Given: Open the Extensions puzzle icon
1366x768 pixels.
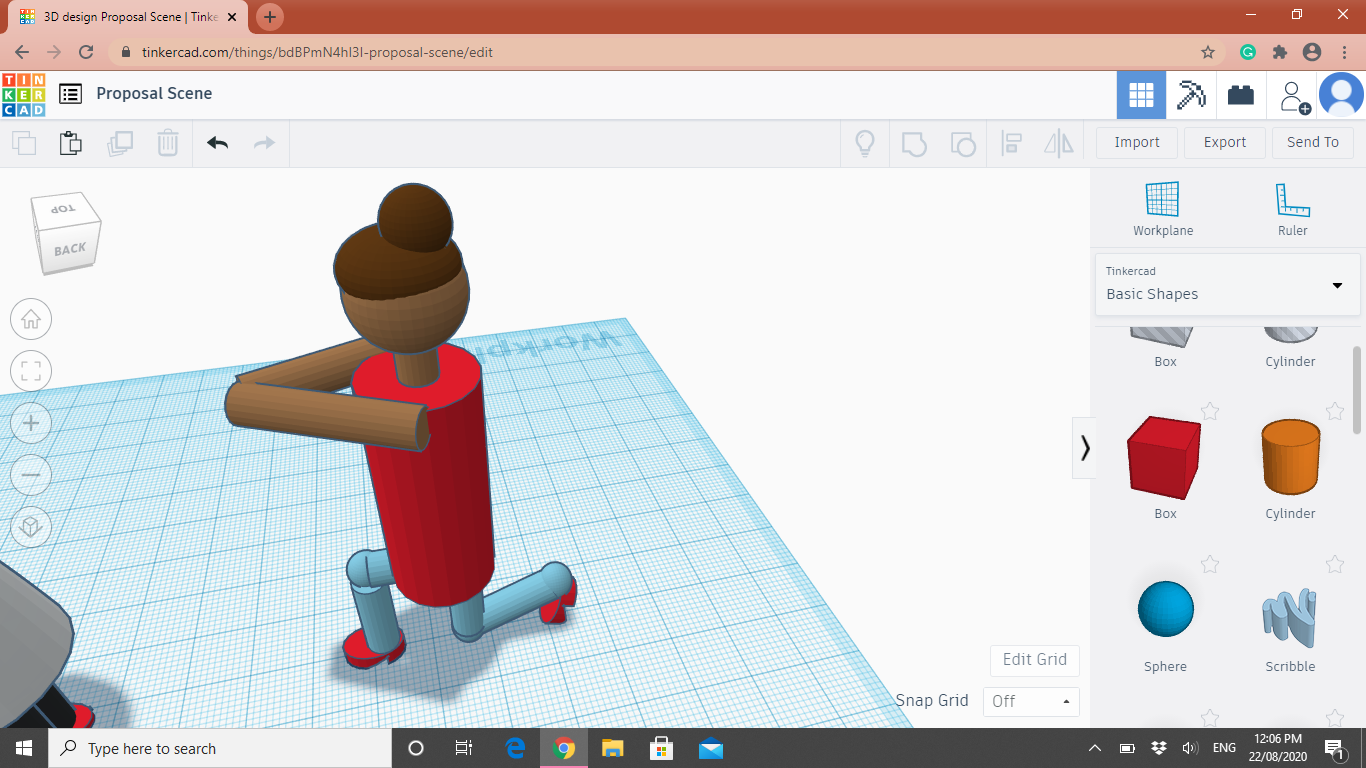Looking at the screenshot, I should 1279,52.
